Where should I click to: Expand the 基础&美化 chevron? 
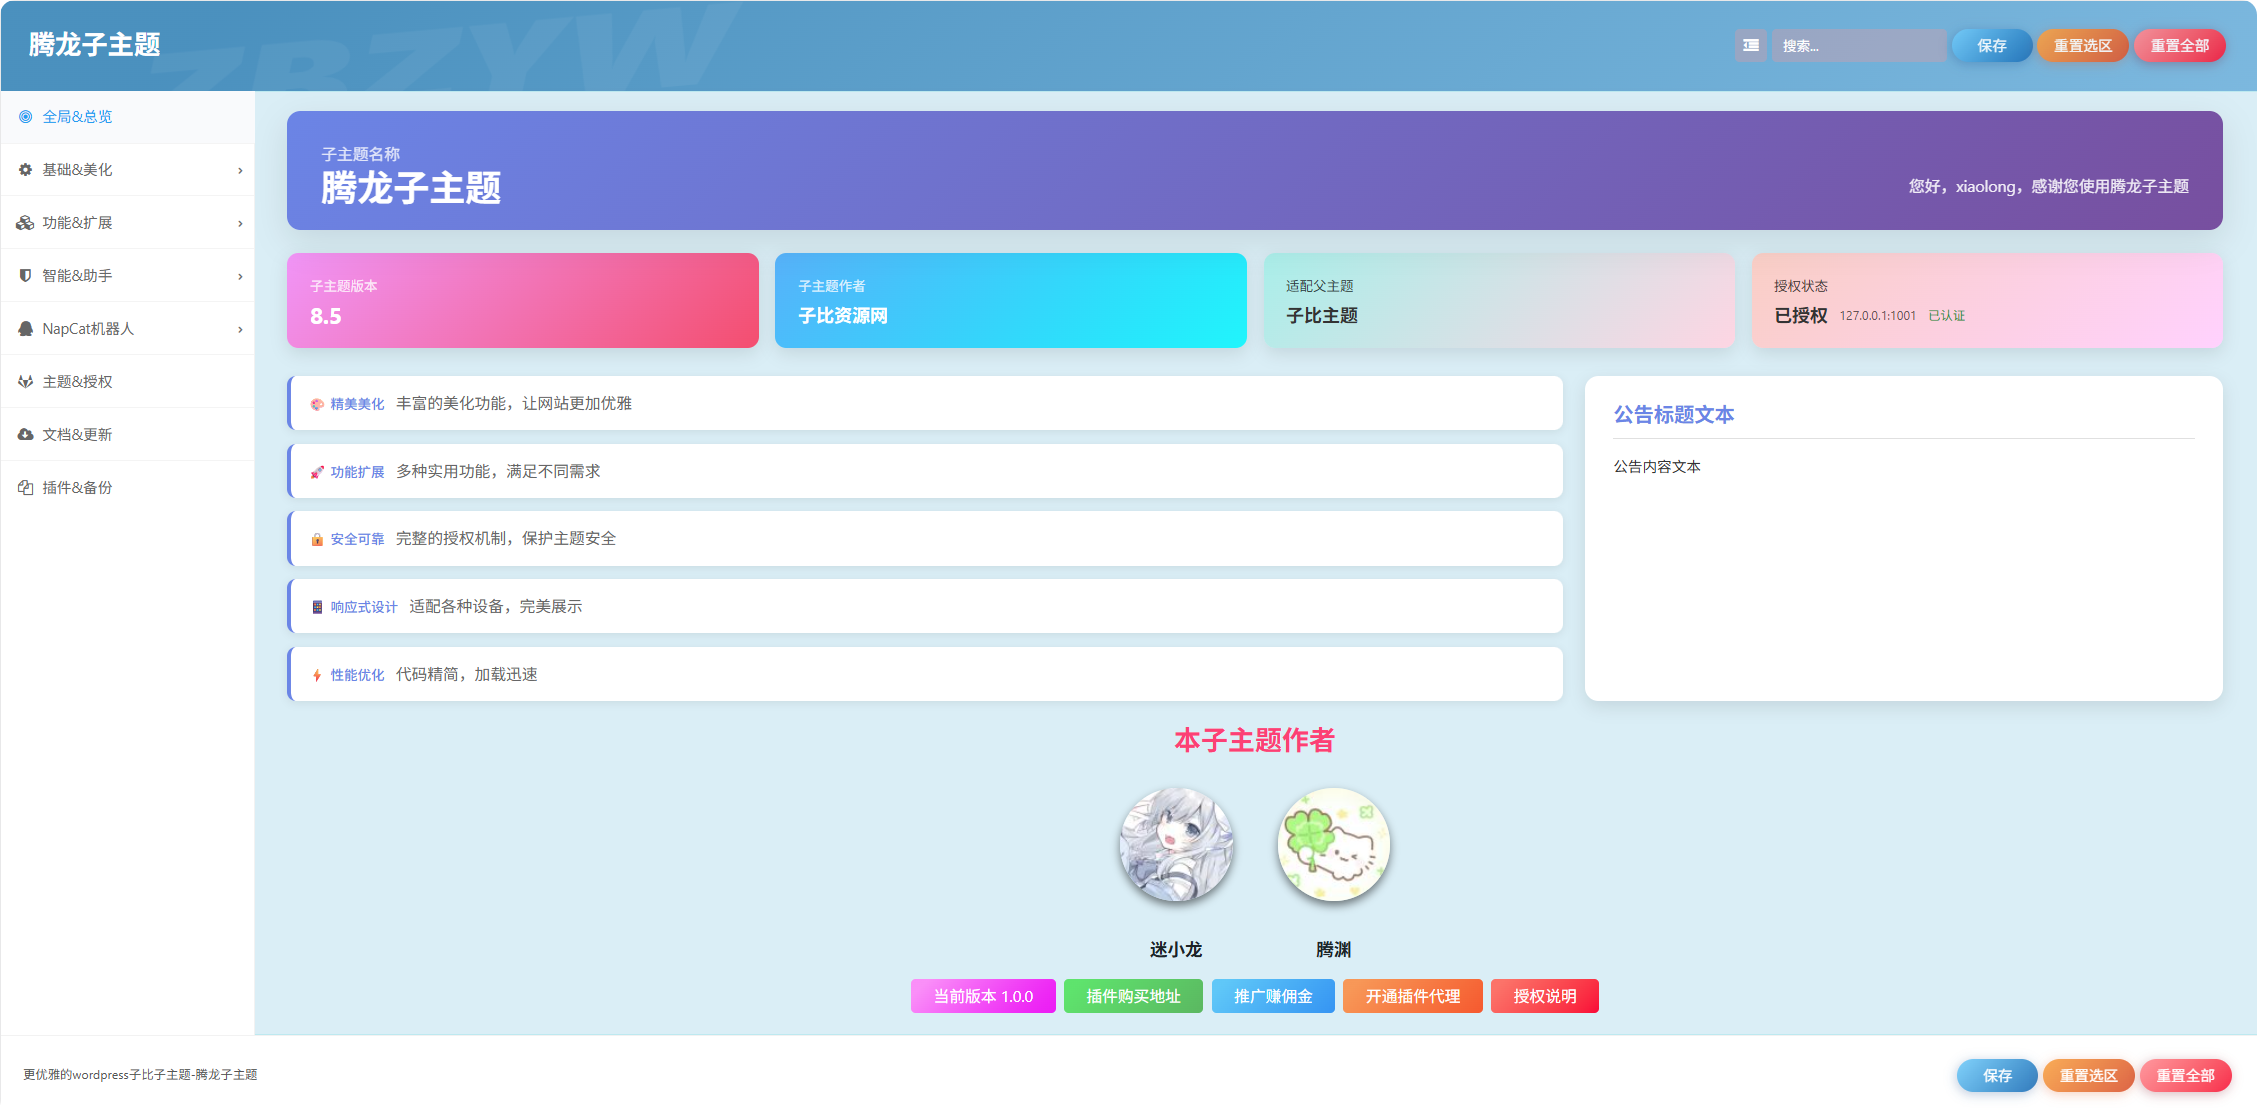pos(240,171)
